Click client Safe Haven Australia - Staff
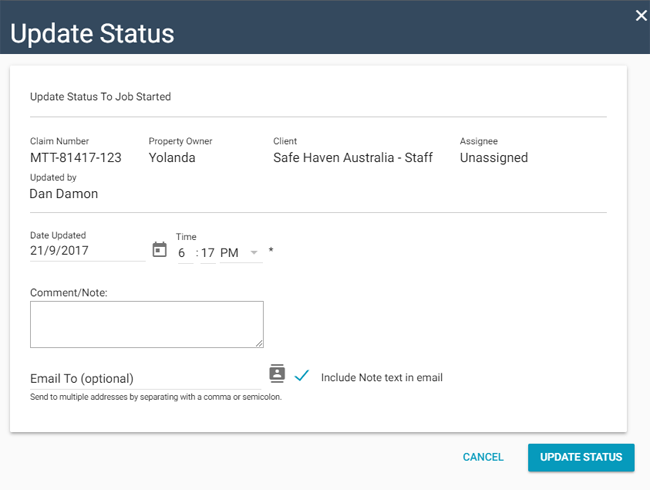 pyautogui.click(x=353, y=158)
